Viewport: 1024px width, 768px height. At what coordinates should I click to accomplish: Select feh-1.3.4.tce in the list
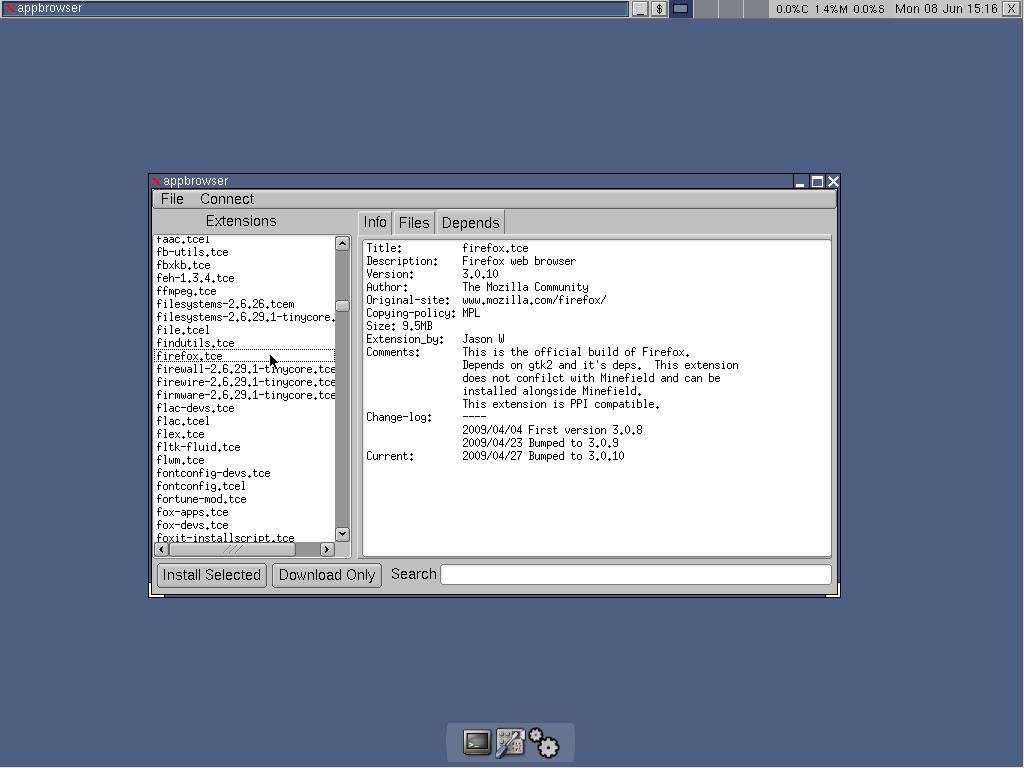pos(244,278)
